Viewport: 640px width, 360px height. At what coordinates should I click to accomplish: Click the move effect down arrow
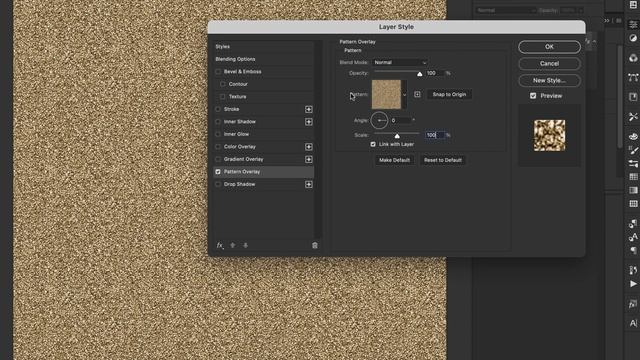[245, 245]
